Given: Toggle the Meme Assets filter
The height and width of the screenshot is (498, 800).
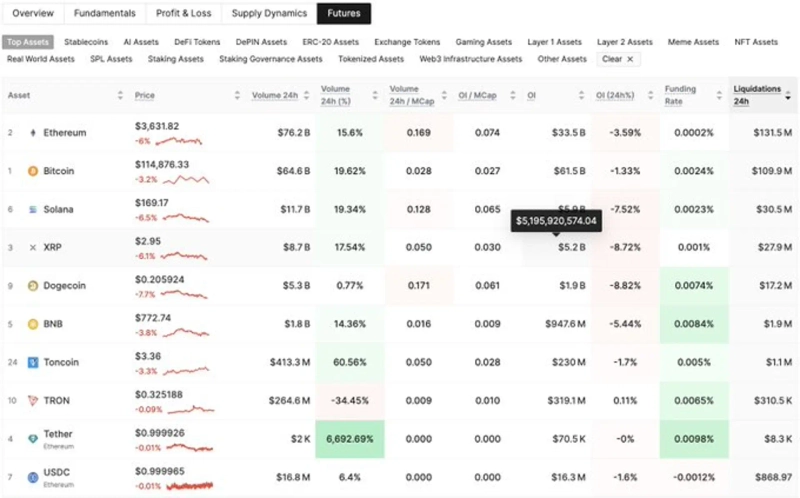Looking at the screenshot, I should click(692, 42).
